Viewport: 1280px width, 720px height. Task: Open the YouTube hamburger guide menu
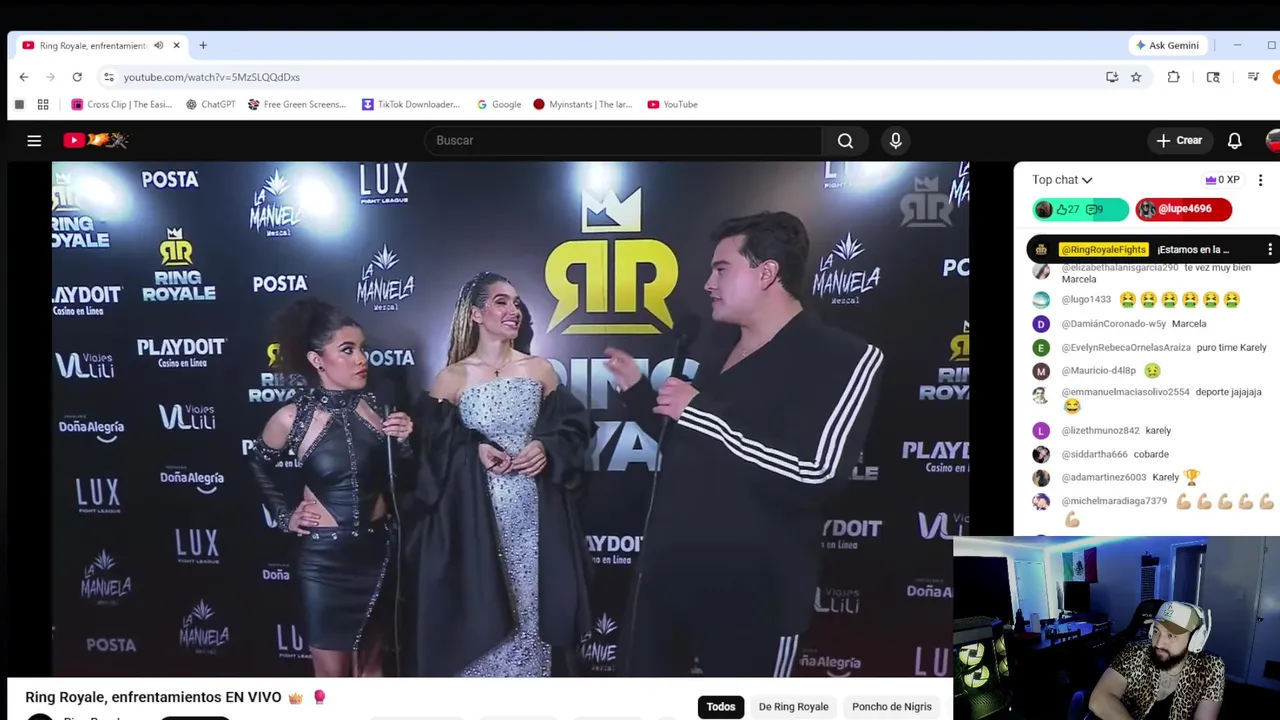point(34,141)
